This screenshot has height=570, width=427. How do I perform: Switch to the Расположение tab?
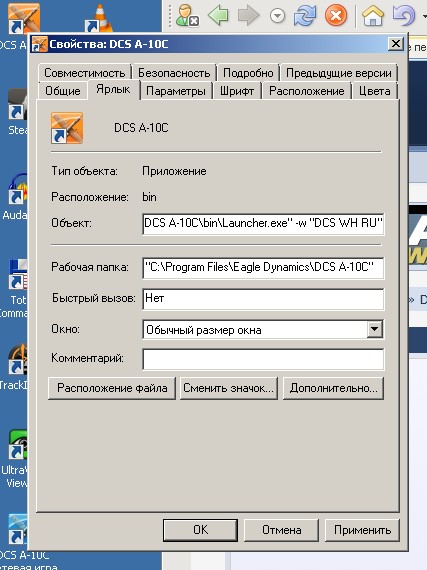307,91
